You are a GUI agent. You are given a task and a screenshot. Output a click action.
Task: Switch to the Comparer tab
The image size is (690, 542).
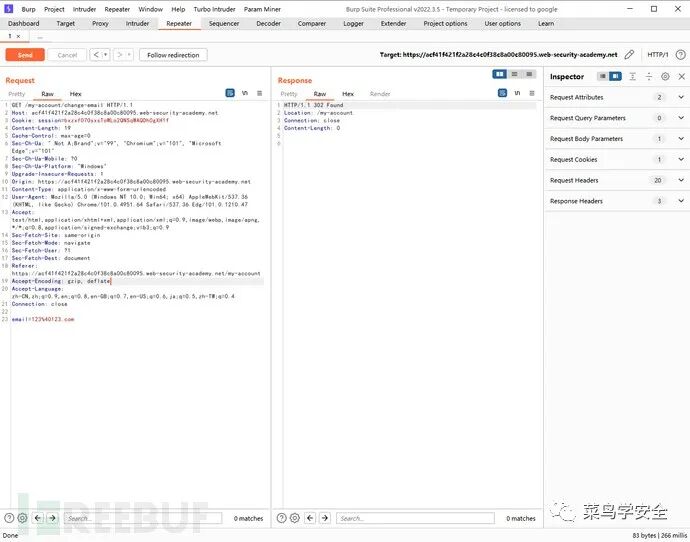click(x=312, y=24)
